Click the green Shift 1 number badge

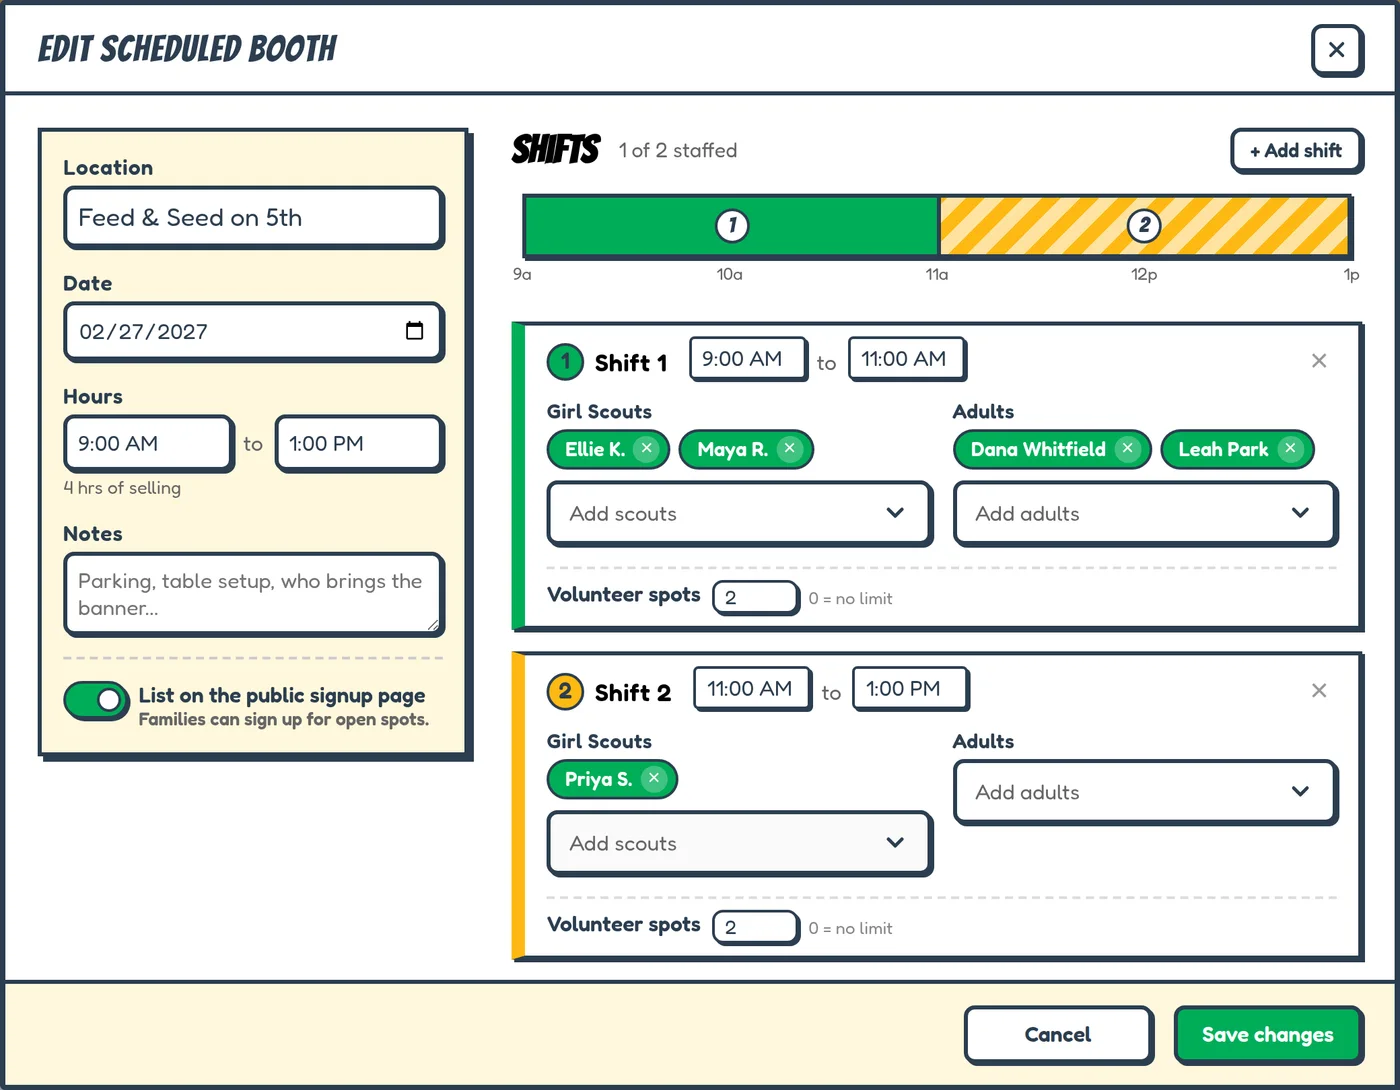point(565,361)
